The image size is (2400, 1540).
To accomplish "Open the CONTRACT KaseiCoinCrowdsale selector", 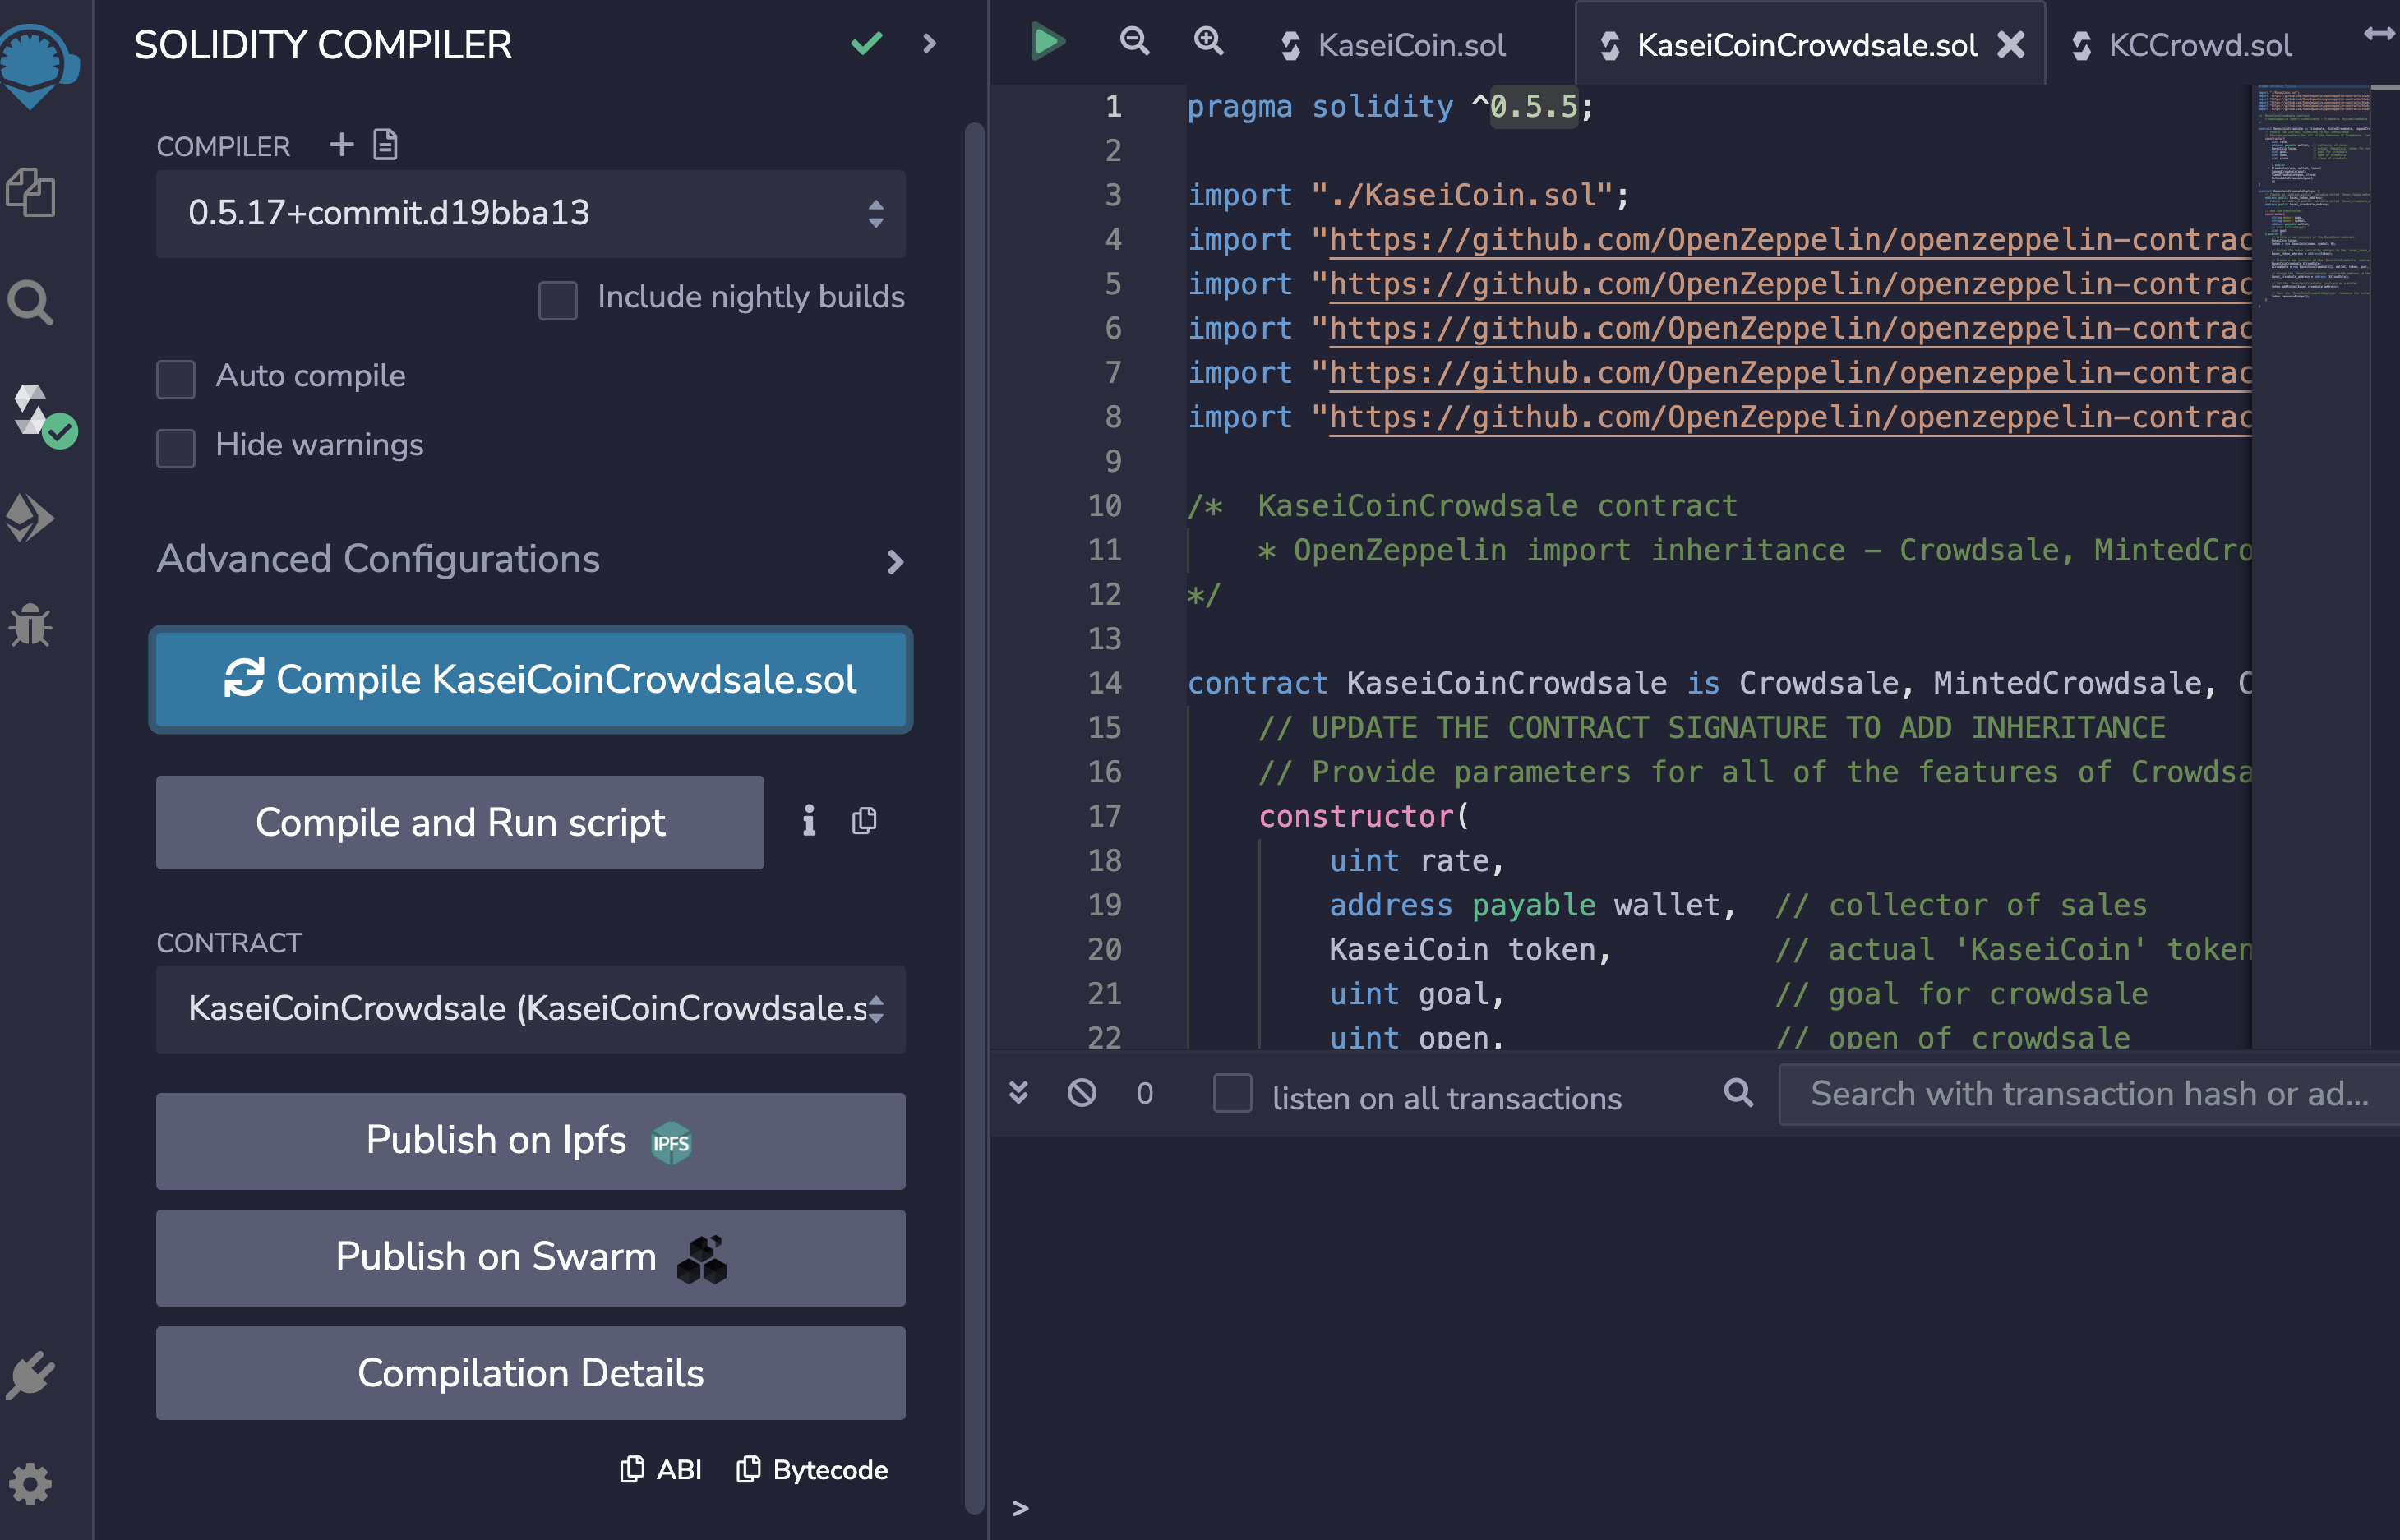I will click(530, 1009).
